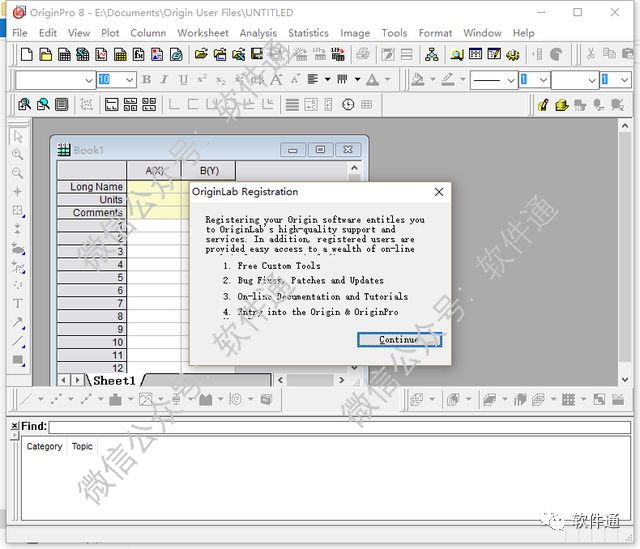Select the Line drawing tool
This screenshot has height=549, width=640.
pyautogui.click(x=18, y=341)
